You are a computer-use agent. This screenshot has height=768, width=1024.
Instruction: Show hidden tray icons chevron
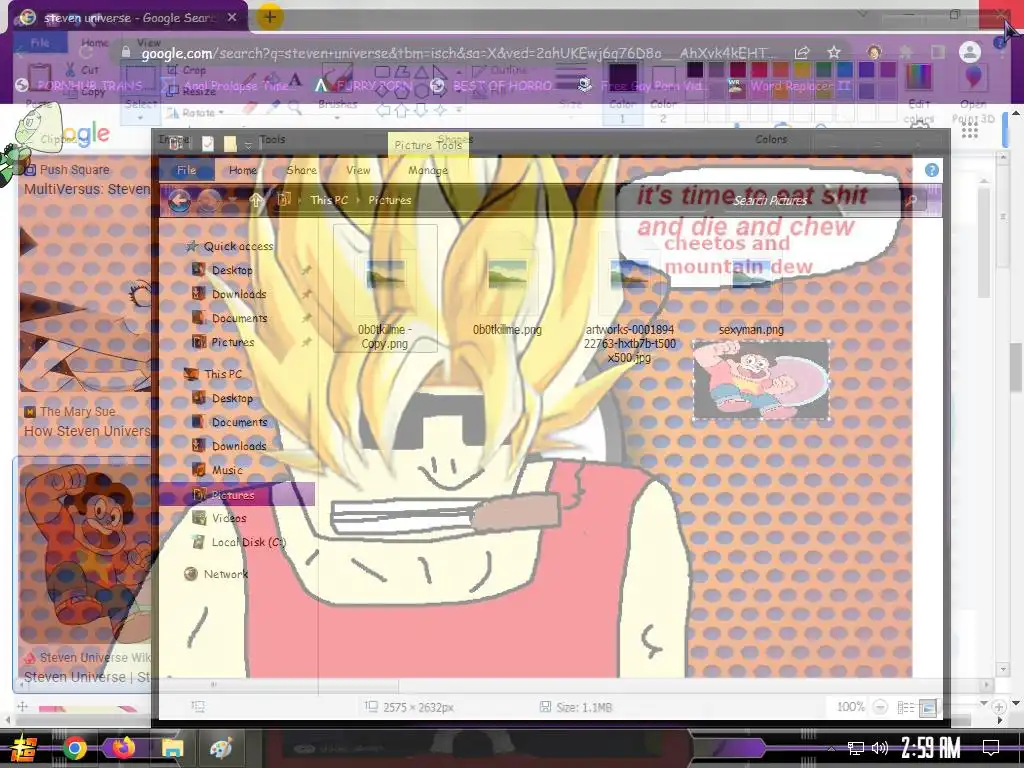click(x=831, y=748)
